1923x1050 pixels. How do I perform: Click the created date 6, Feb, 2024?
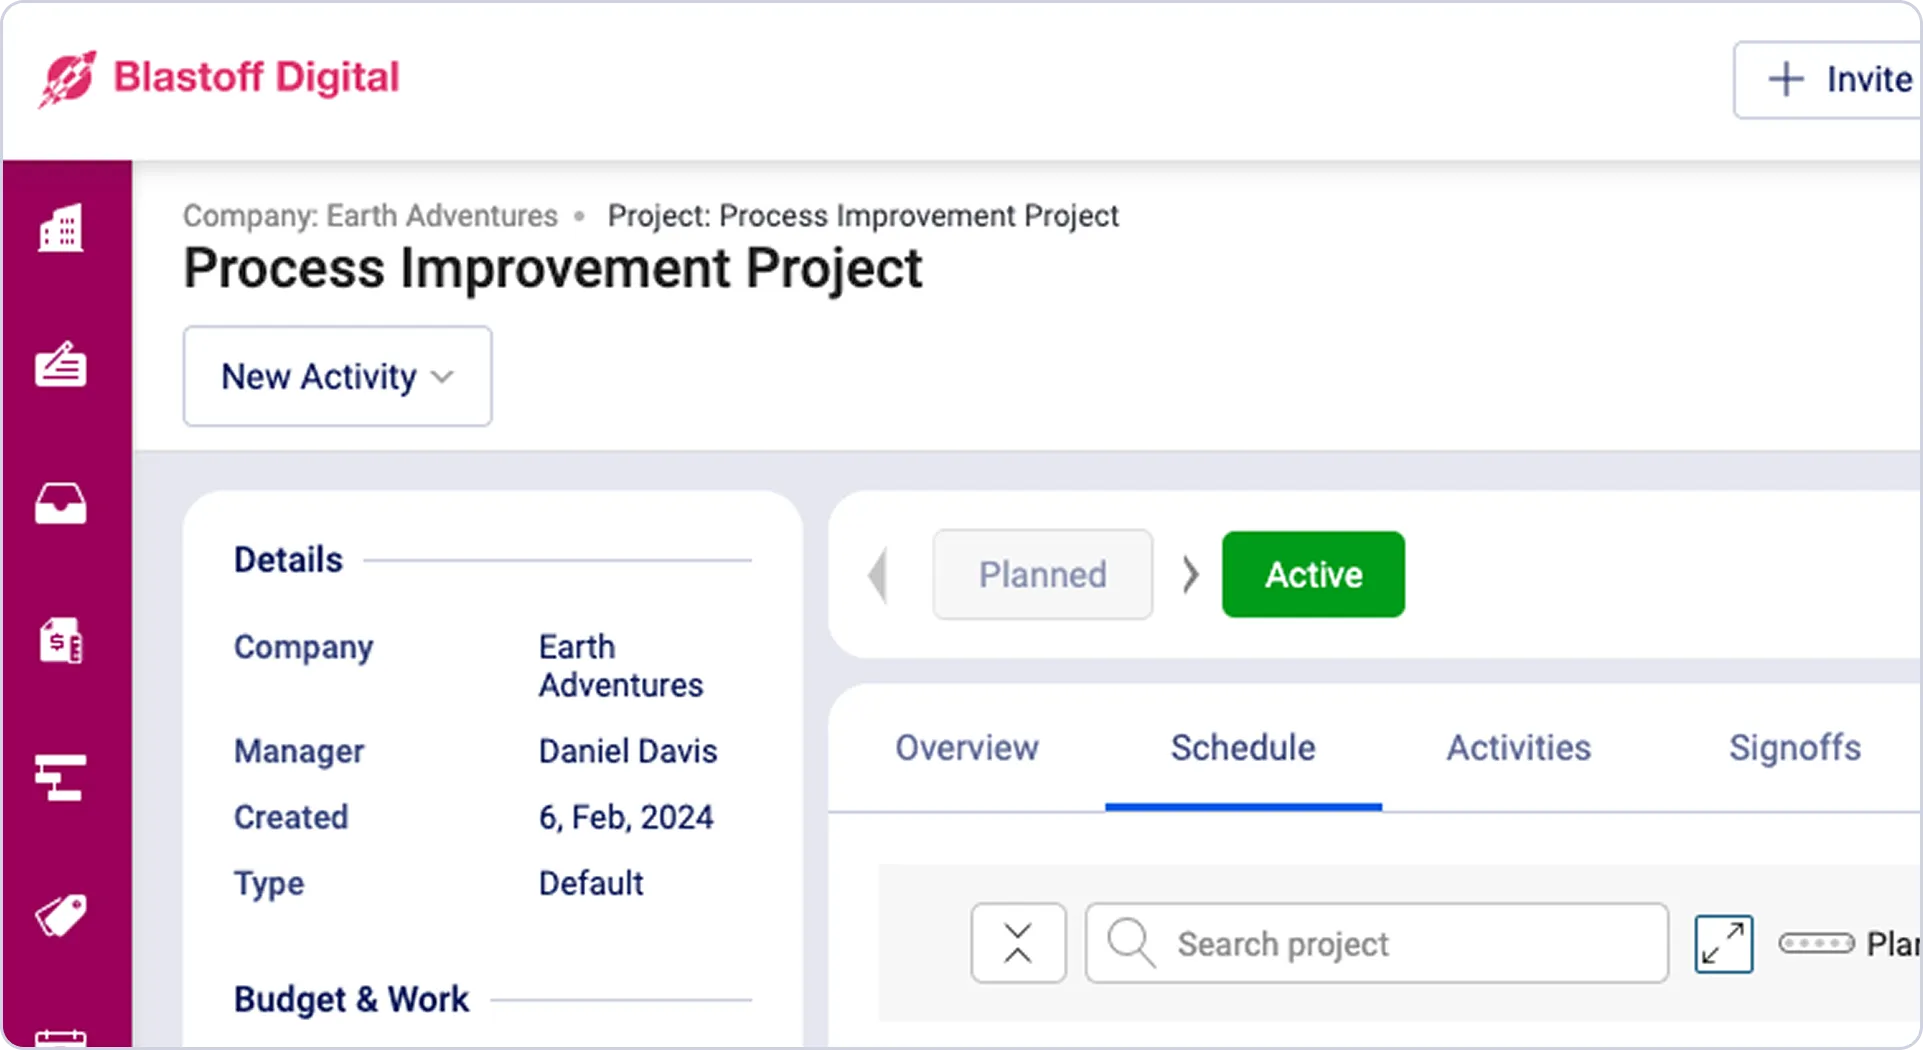(626, 817)
